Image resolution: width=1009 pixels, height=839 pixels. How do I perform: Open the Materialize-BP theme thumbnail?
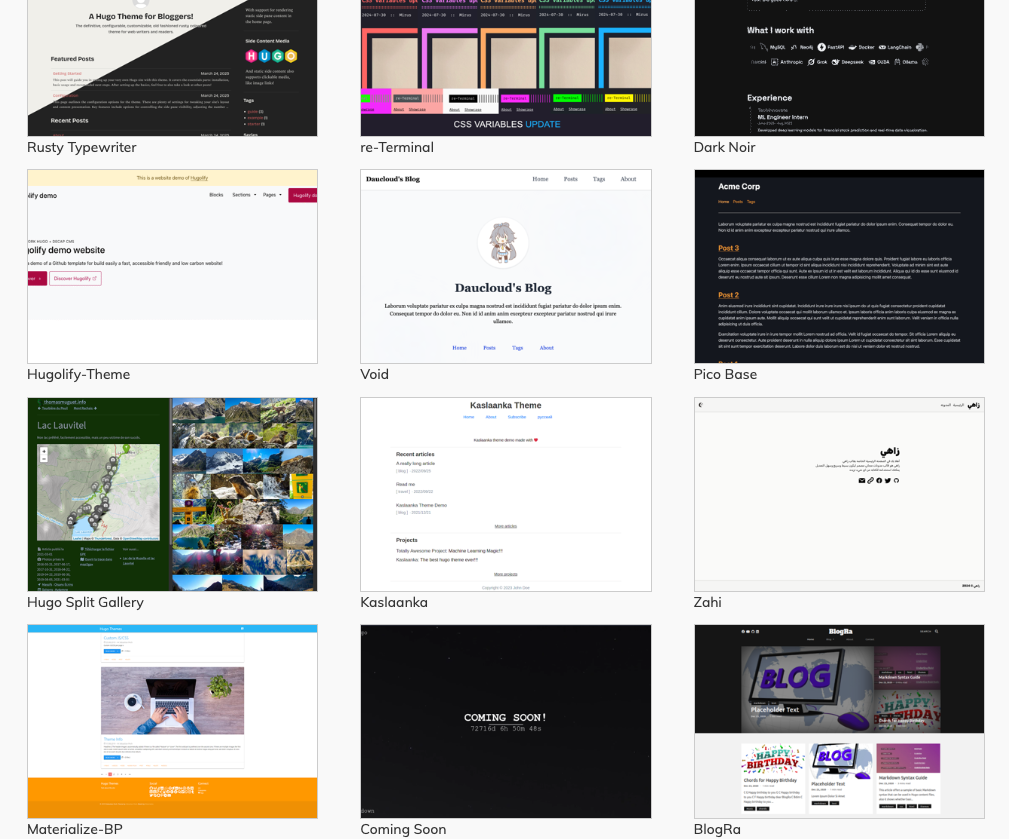pos(172,721)
